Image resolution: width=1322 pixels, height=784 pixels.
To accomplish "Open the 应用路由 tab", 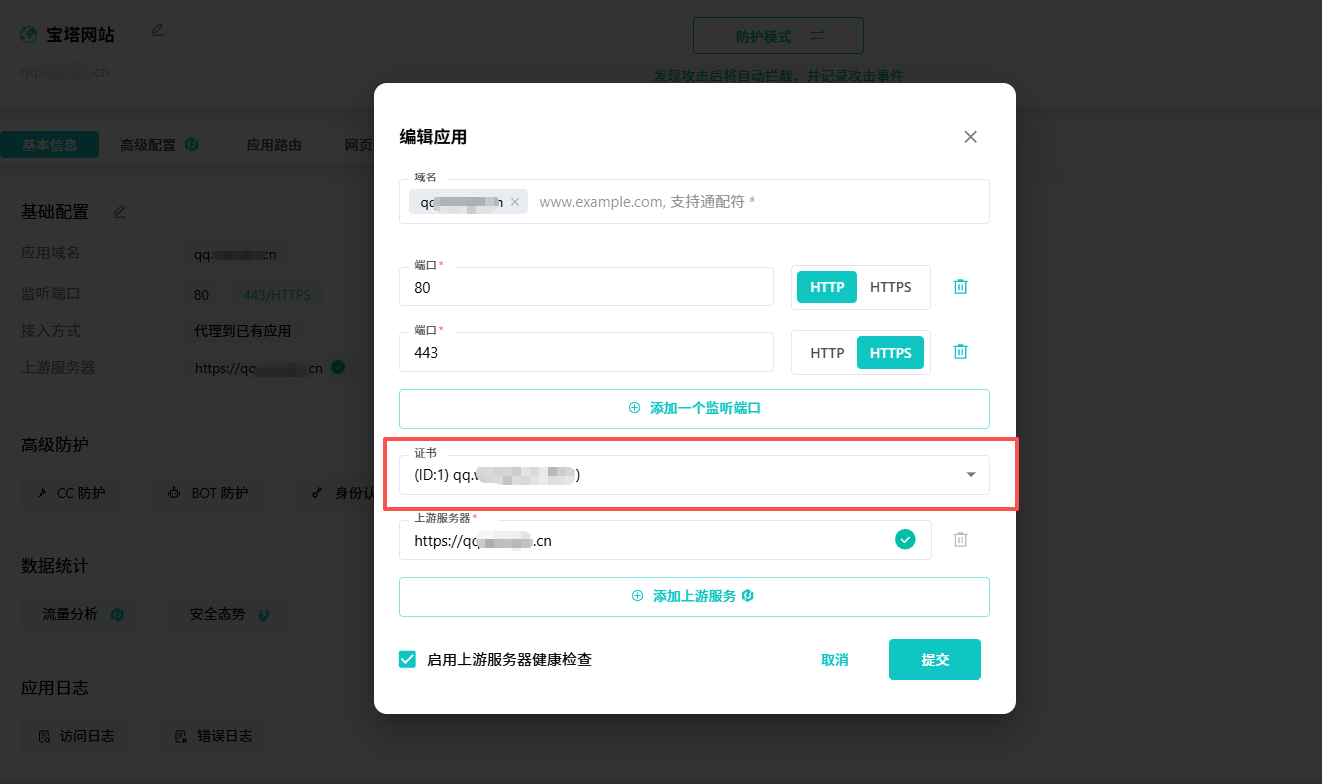I will [274, 145].
